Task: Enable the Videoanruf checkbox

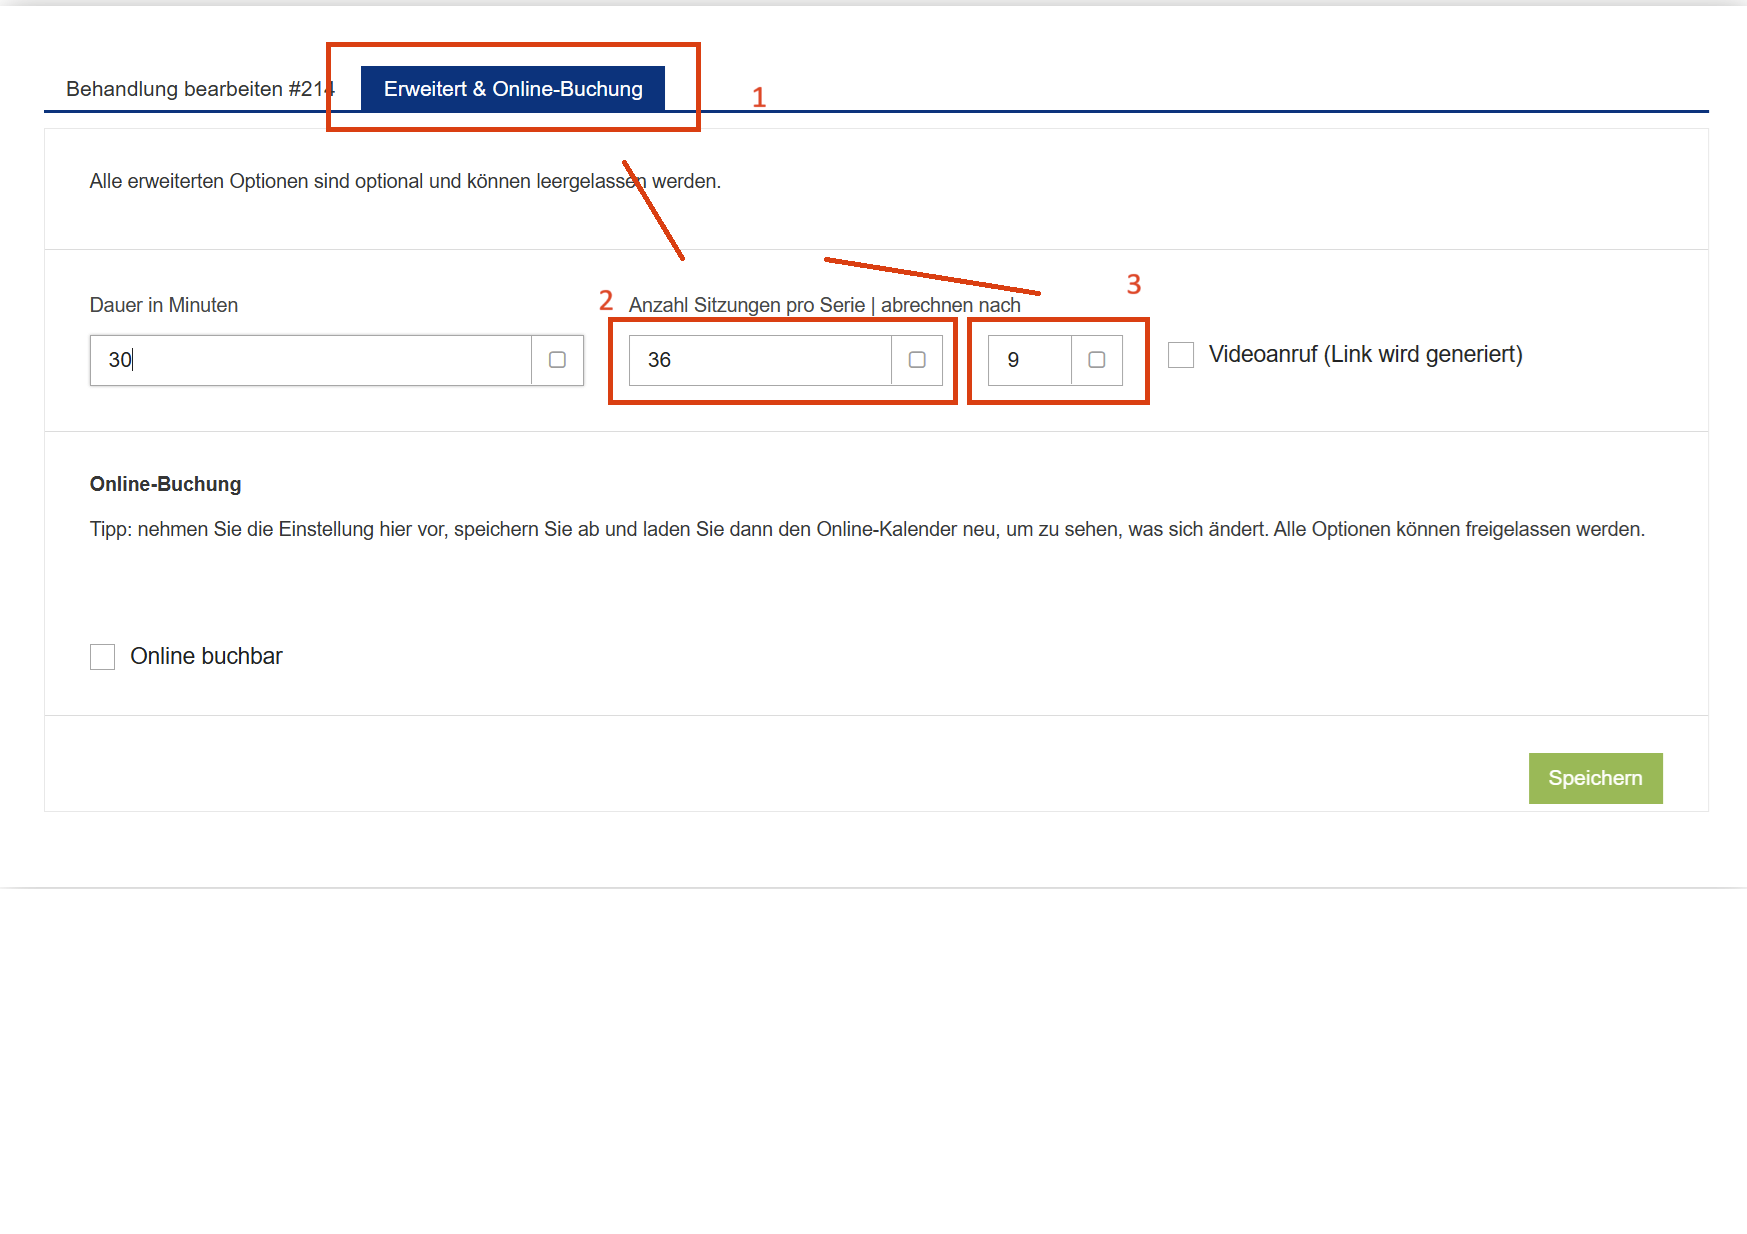Action: tap(1181, 355)
